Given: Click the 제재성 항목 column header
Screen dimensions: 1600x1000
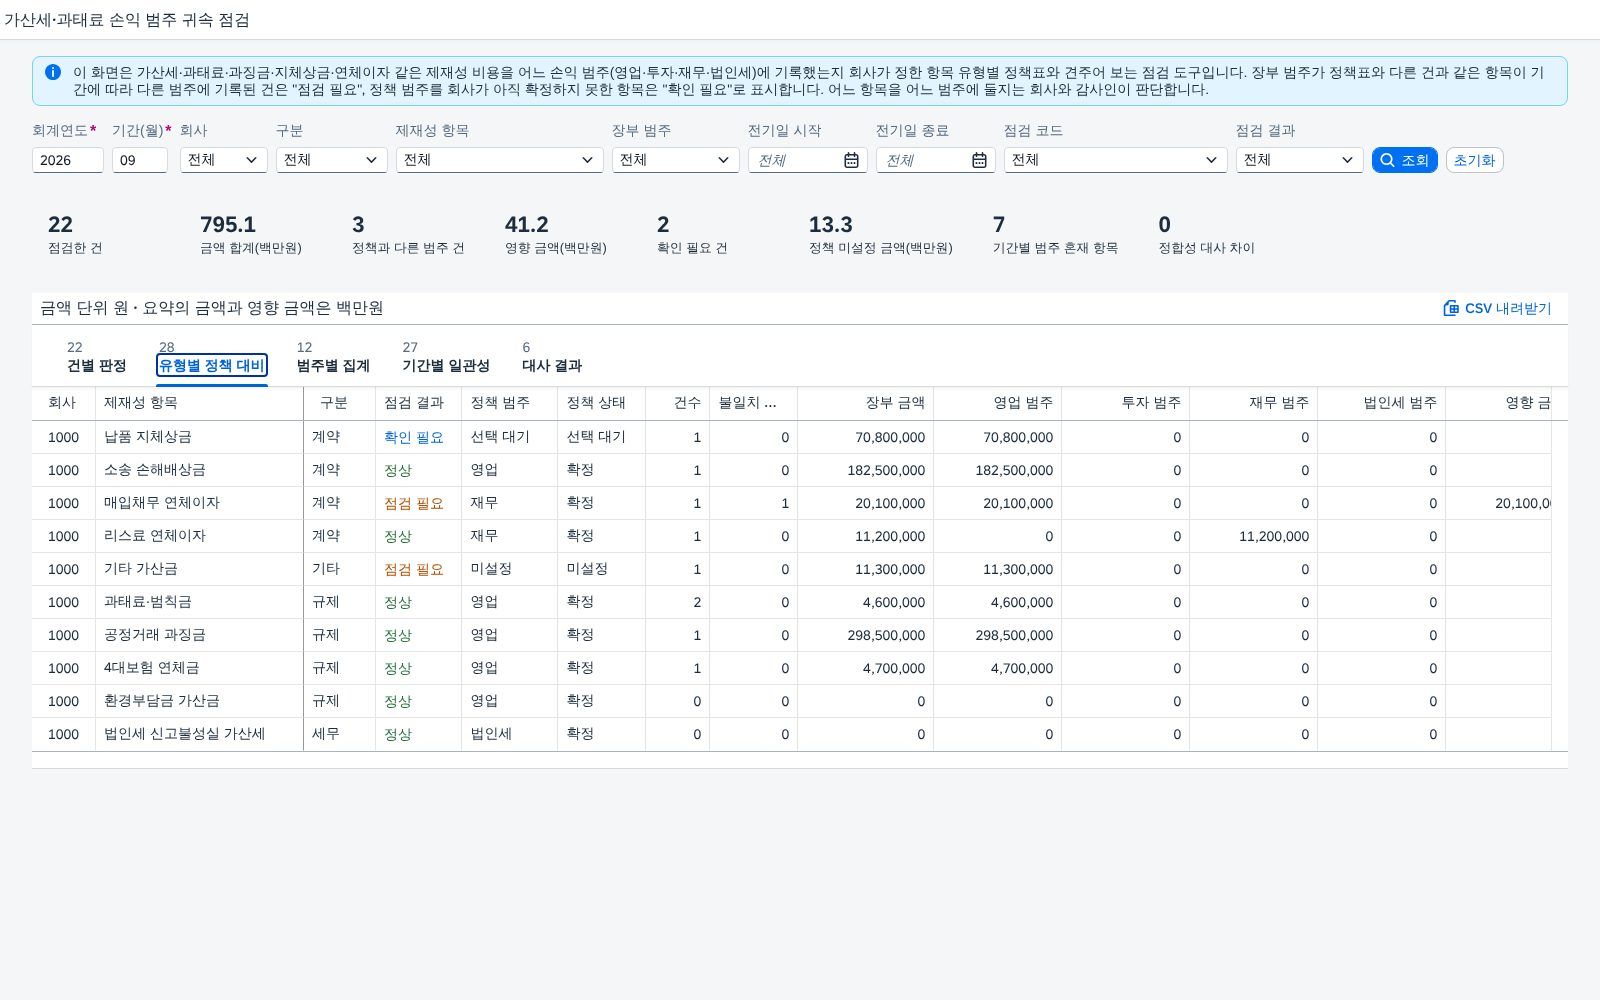Looking at the screenshot, I should coord(199,403).
